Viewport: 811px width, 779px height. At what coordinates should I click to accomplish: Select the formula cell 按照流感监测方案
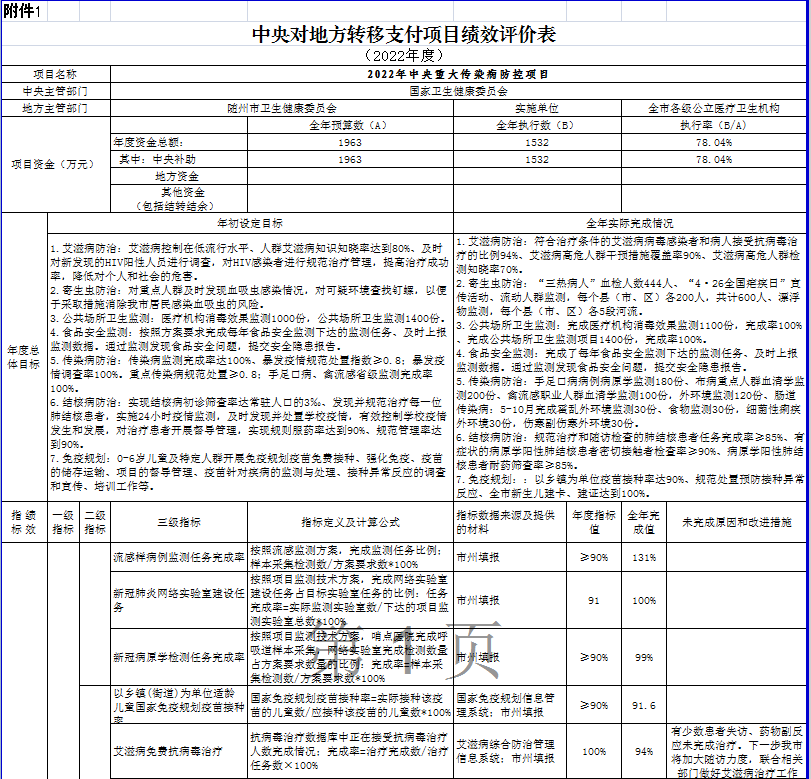tap(350, 557)
